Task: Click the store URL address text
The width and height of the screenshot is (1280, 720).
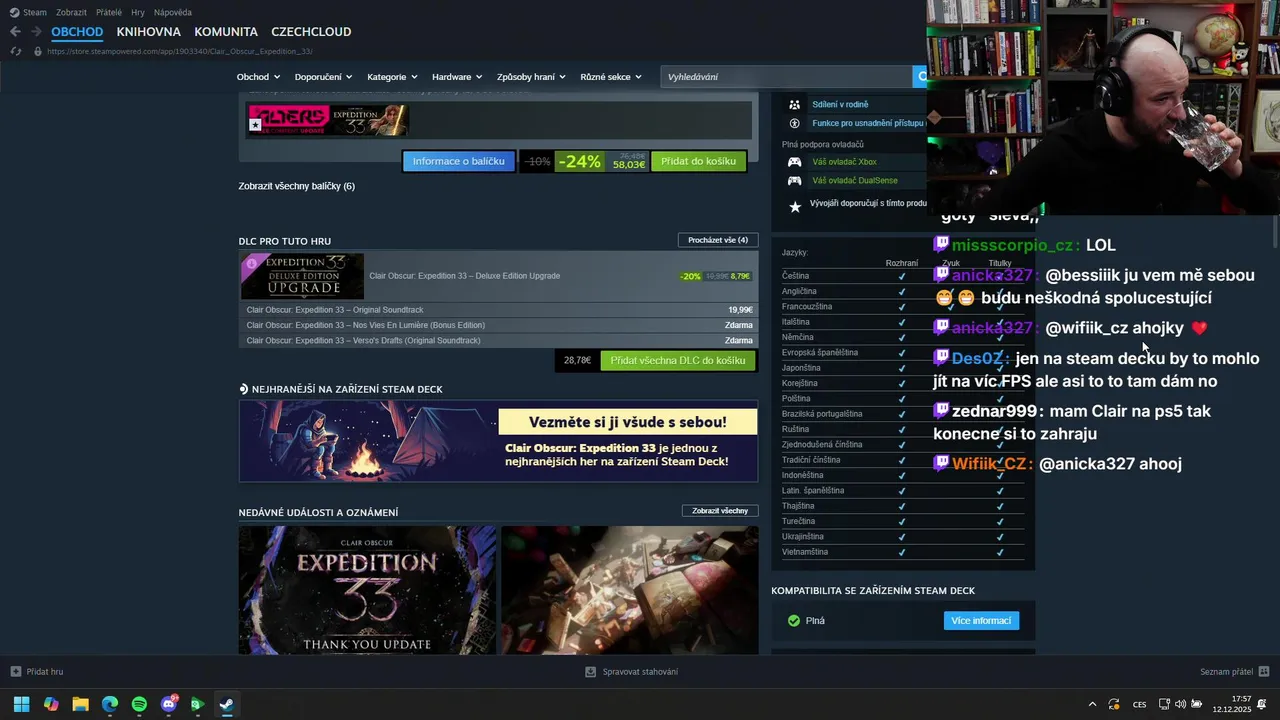Action: 180,51
